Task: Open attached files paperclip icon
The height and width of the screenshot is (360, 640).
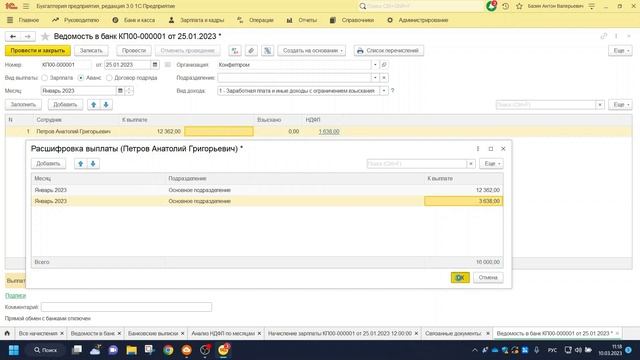Action: pyautogui.click(x=251, y=51)
